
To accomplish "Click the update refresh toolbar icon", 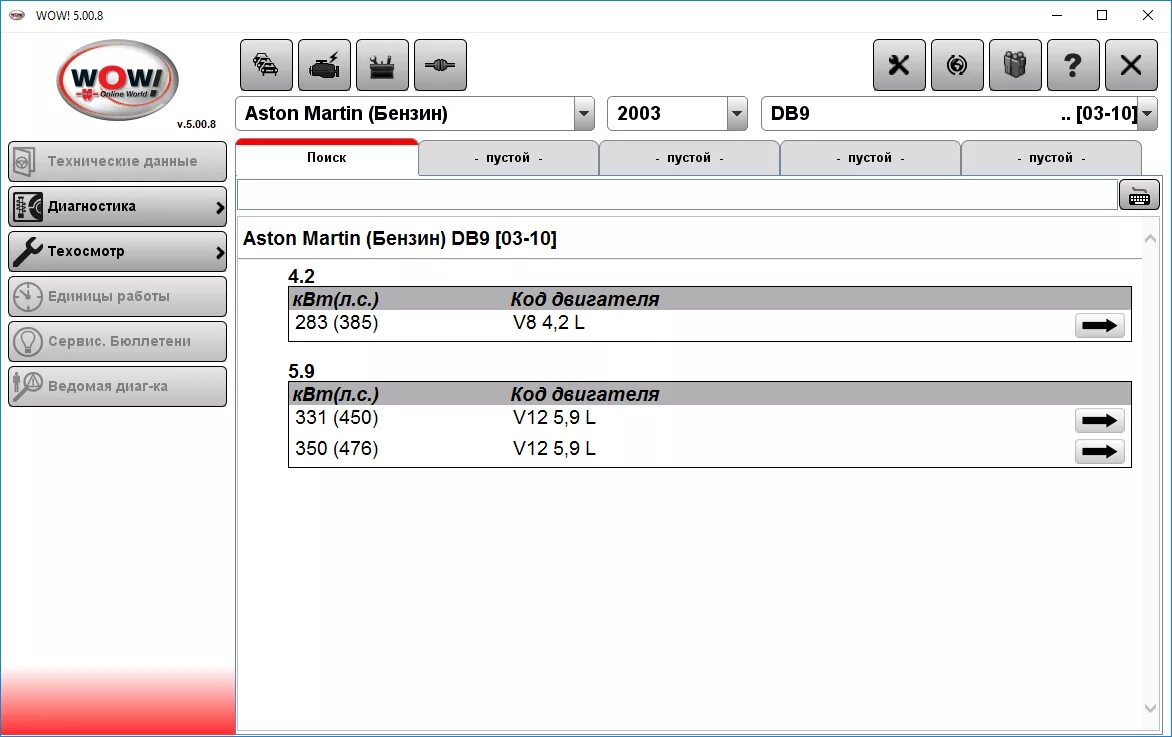I will point(957,65).
